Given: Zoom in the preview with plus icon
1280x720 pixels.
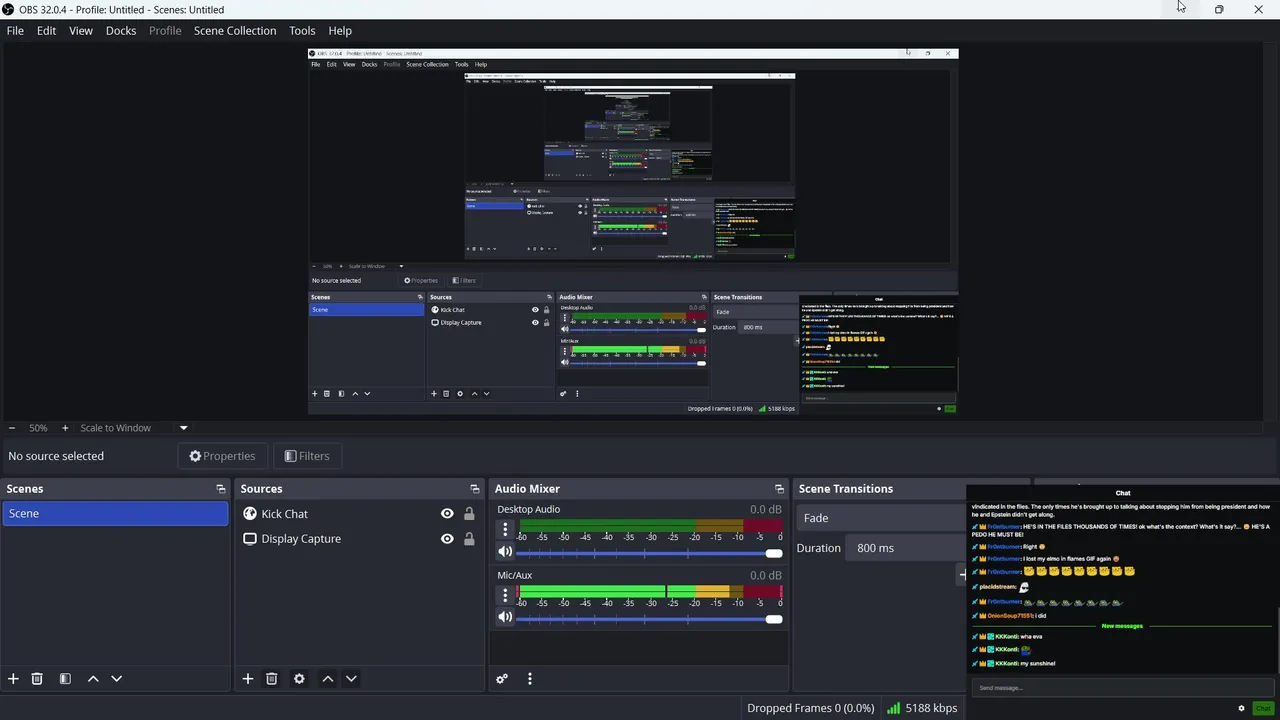Looking at the screenshot, I should coord(65,428).
